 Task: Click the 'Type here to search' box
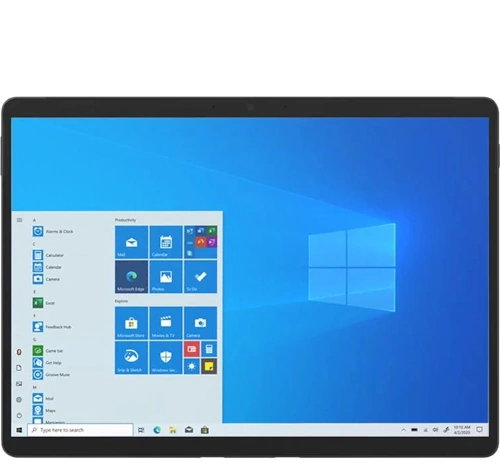80,430
